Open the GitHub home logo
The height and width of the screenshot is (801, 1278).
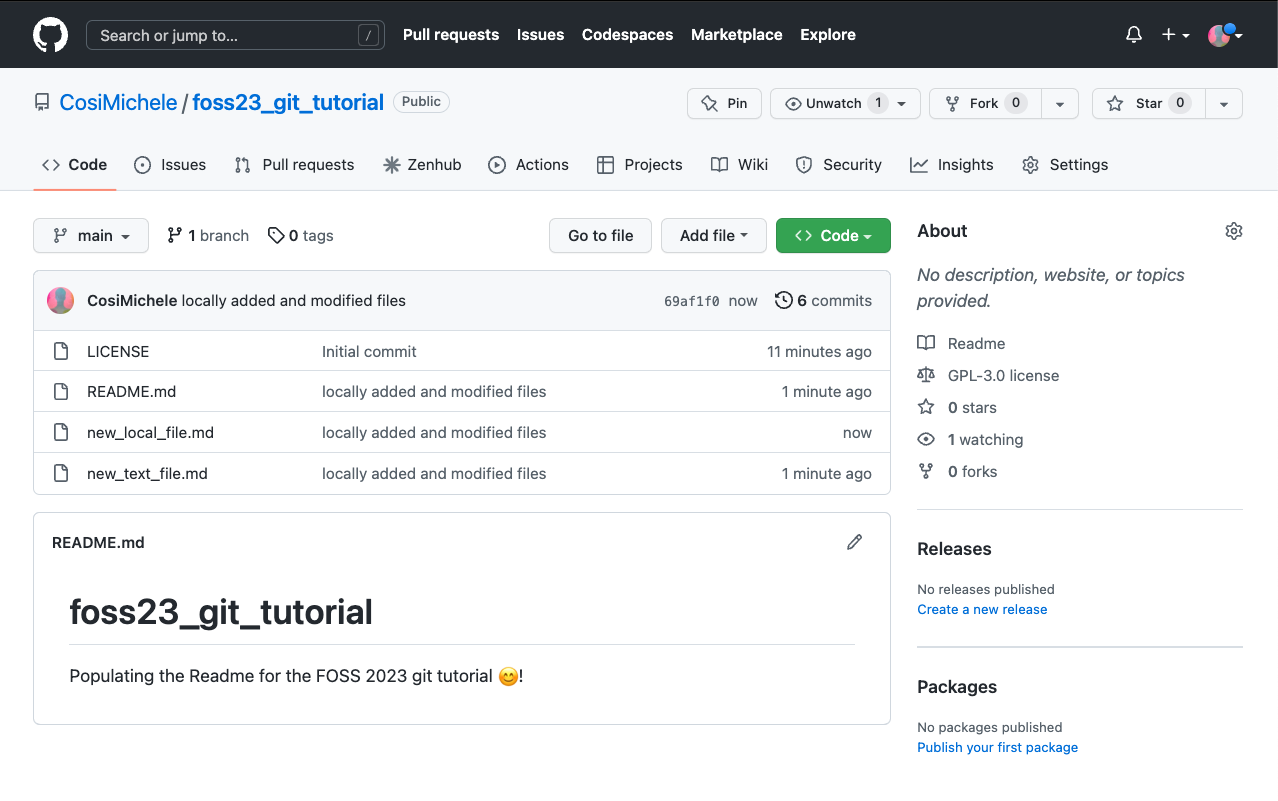tap(50, 35)
